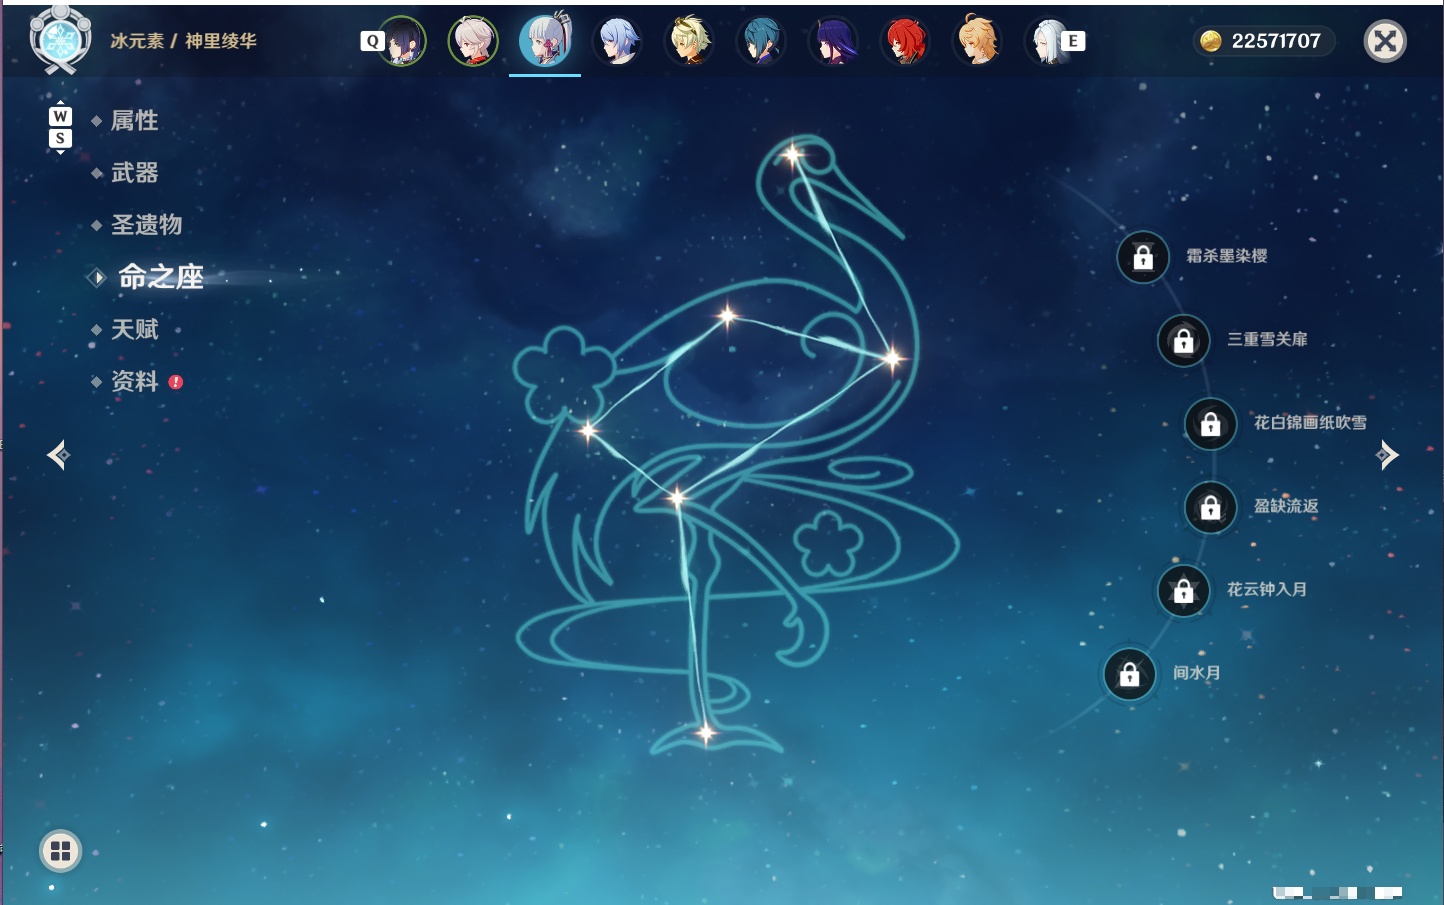Open the 圣遗物 artifacts tab
The image size is (1444, 905).
[146, 225]
